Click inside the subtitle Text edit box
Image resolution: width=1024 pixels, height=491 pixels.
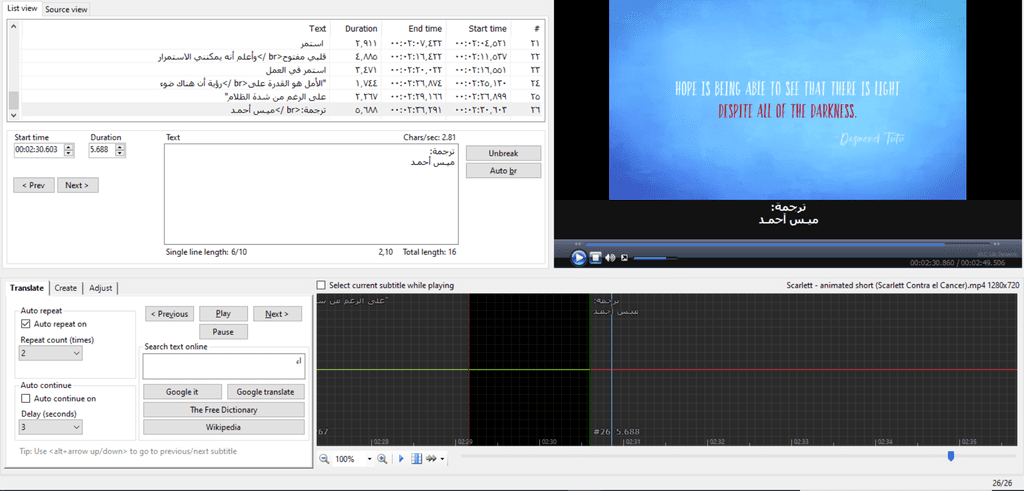pos(312,194)
